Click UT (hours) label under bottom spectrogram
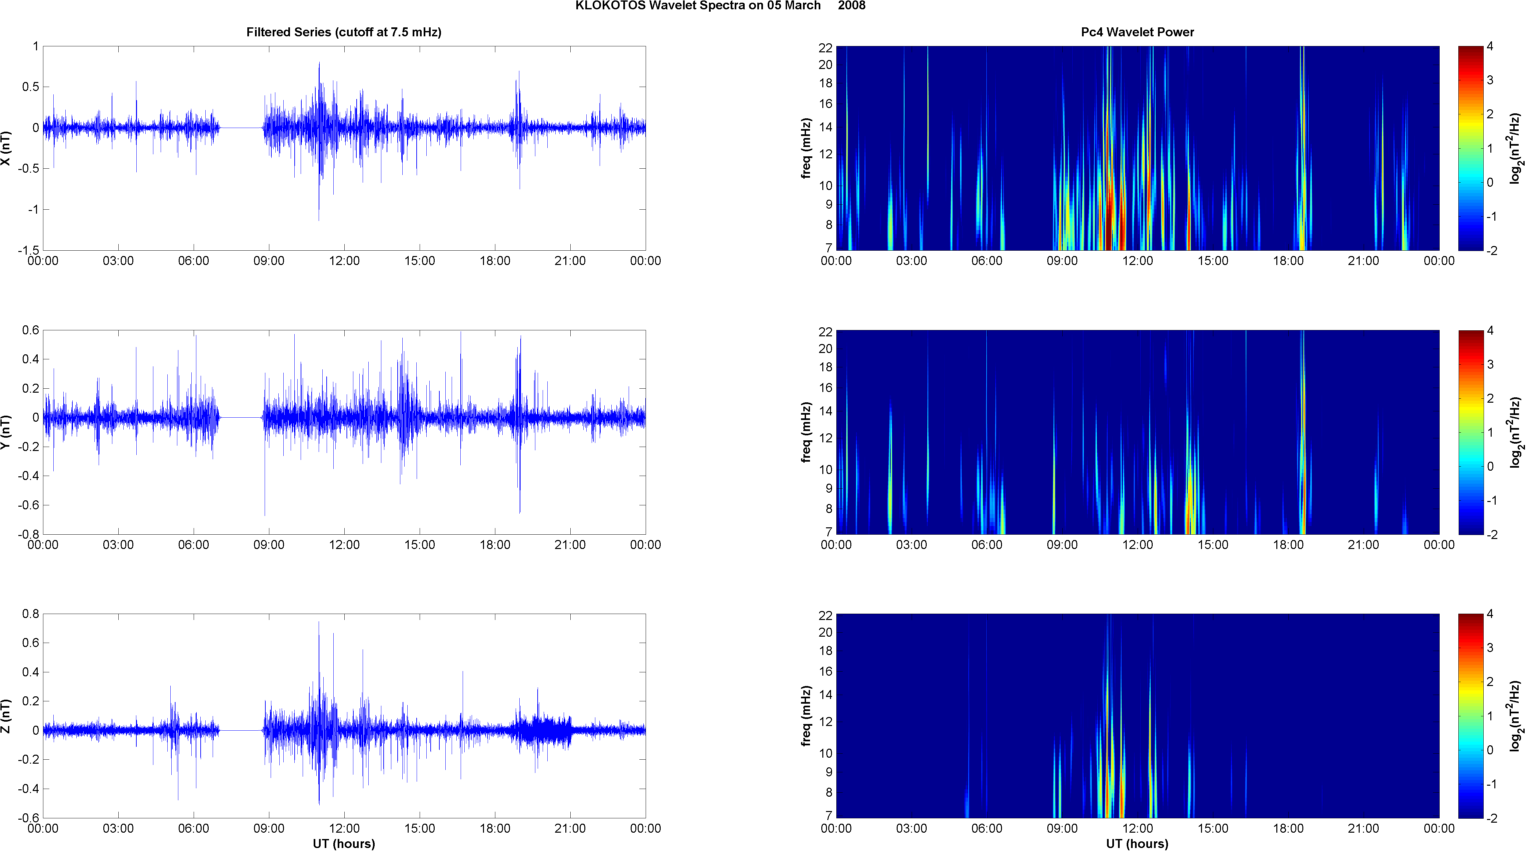 point(1137,843)
